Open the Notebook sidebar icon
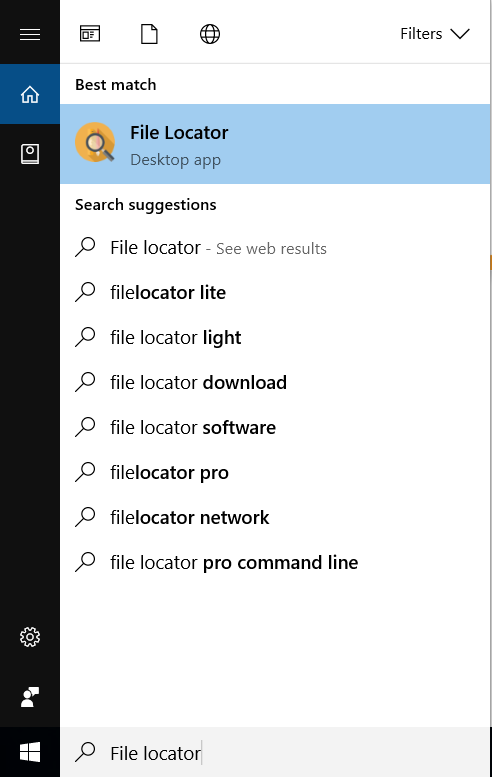Screen dimensions: 492x777 point(30,154)
